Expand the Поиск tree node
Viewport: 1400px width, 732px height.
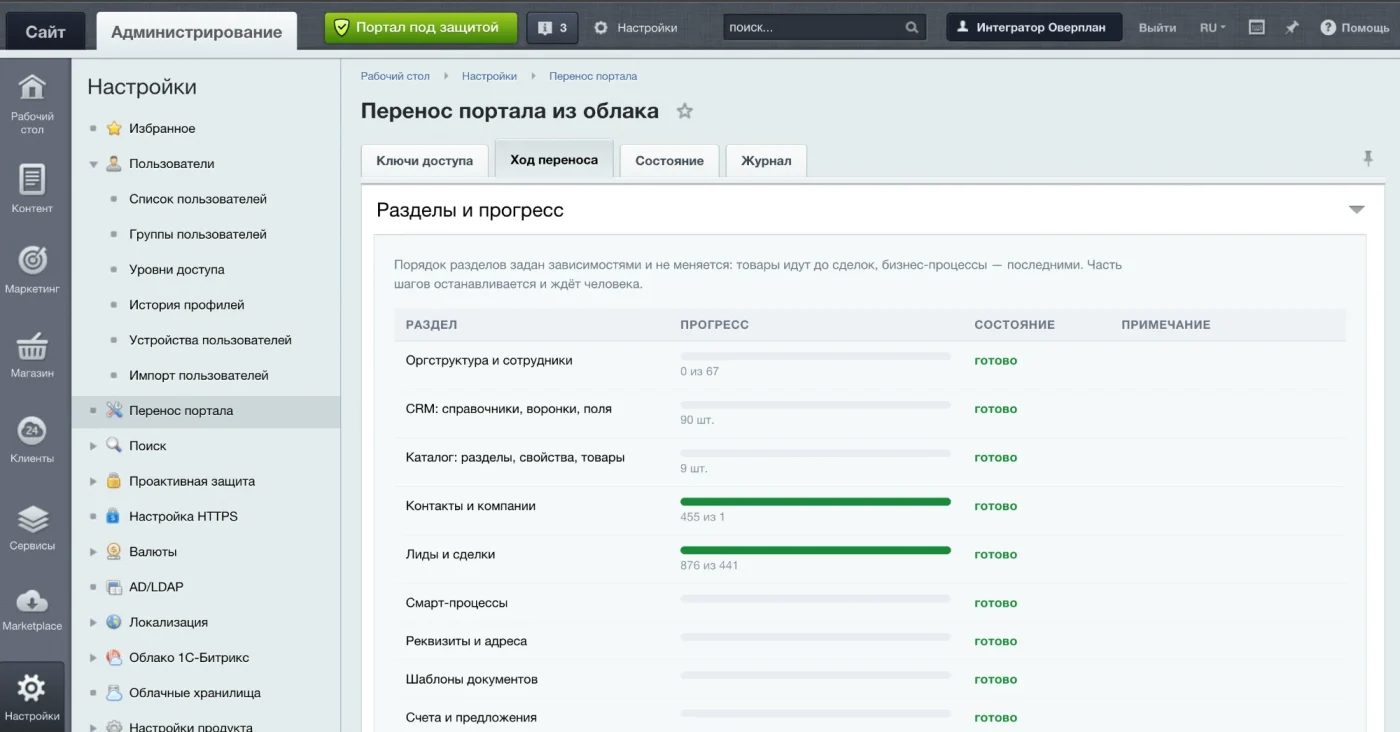coord(94,446)
